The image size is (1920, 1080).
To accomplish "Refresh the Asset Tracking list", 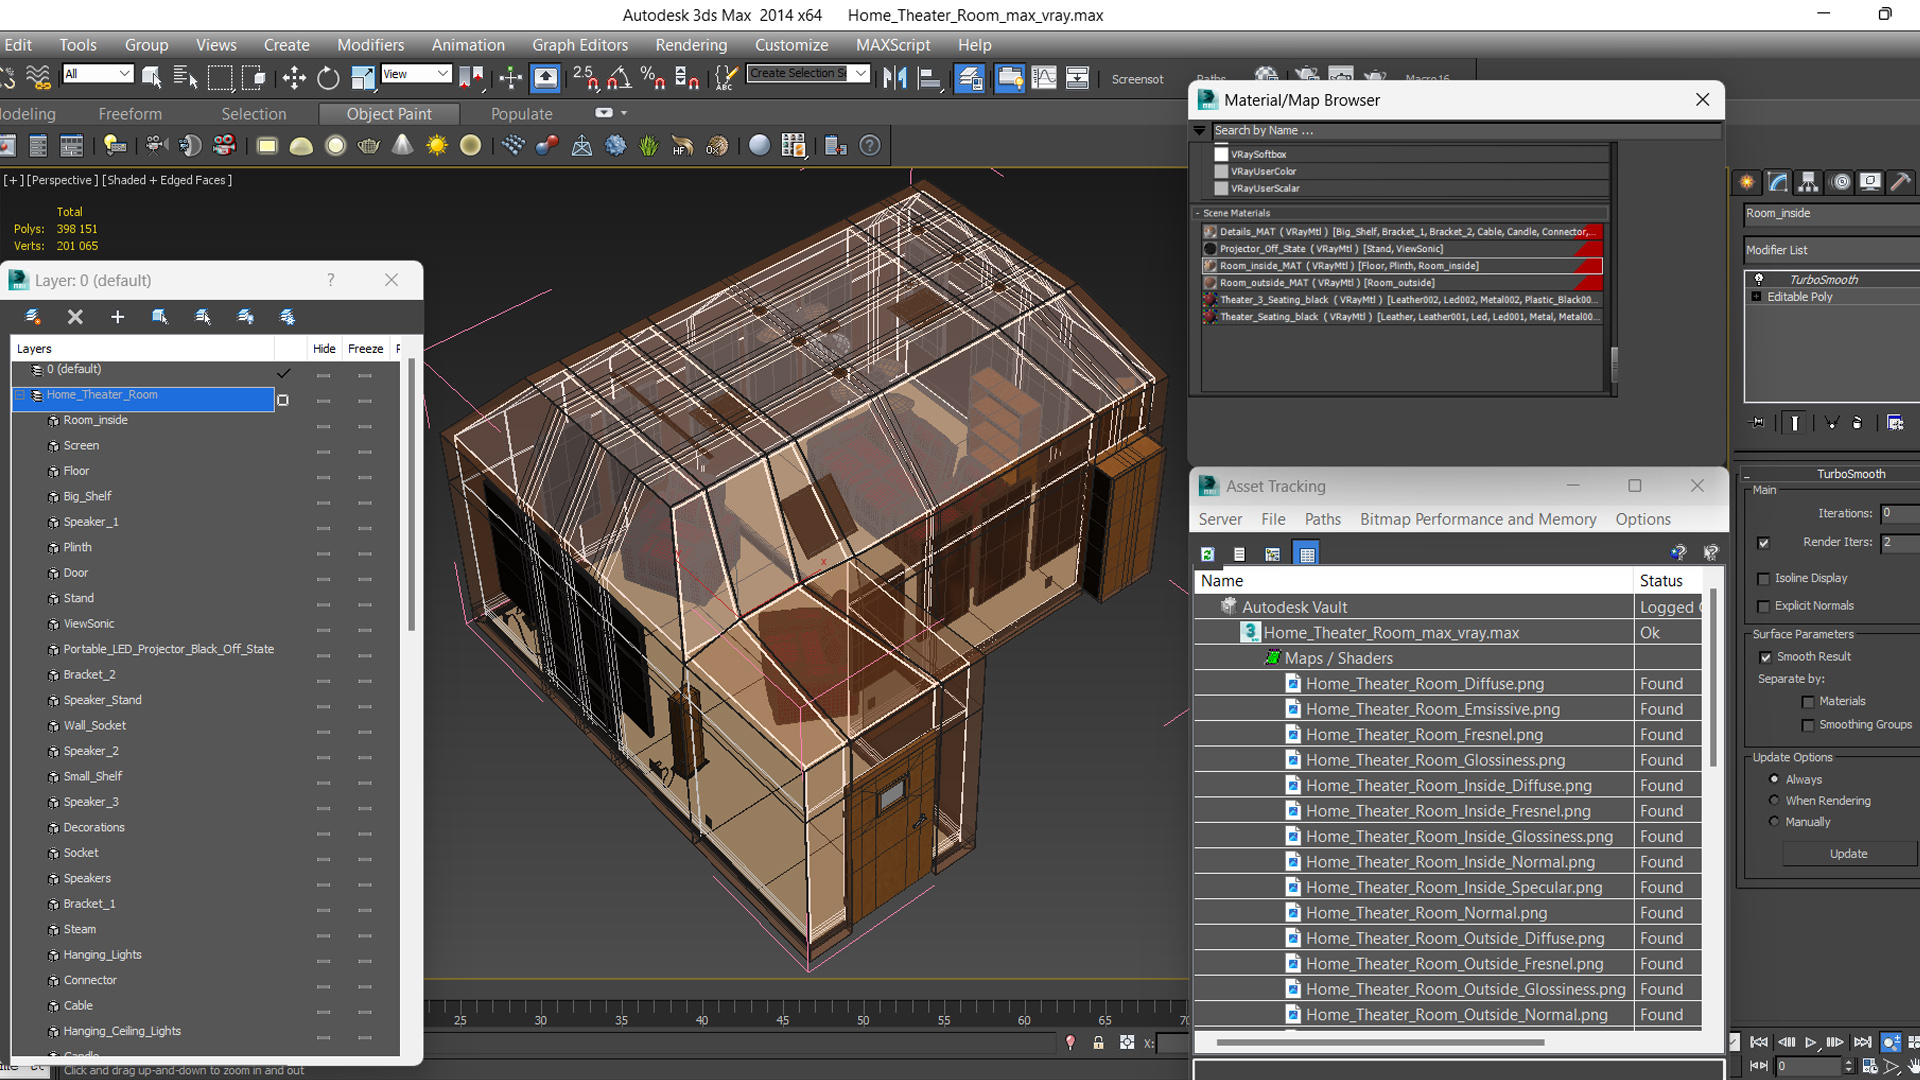I will 1207,554.
